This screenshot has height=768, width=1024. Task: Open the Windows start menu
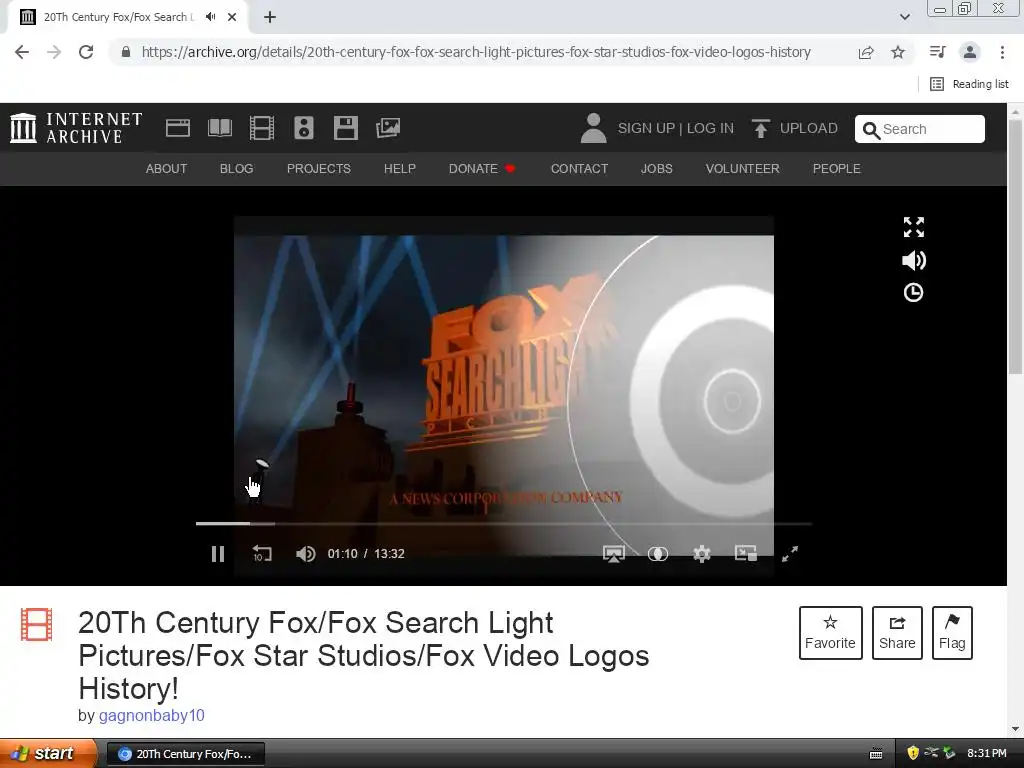[x=47, y=754]
